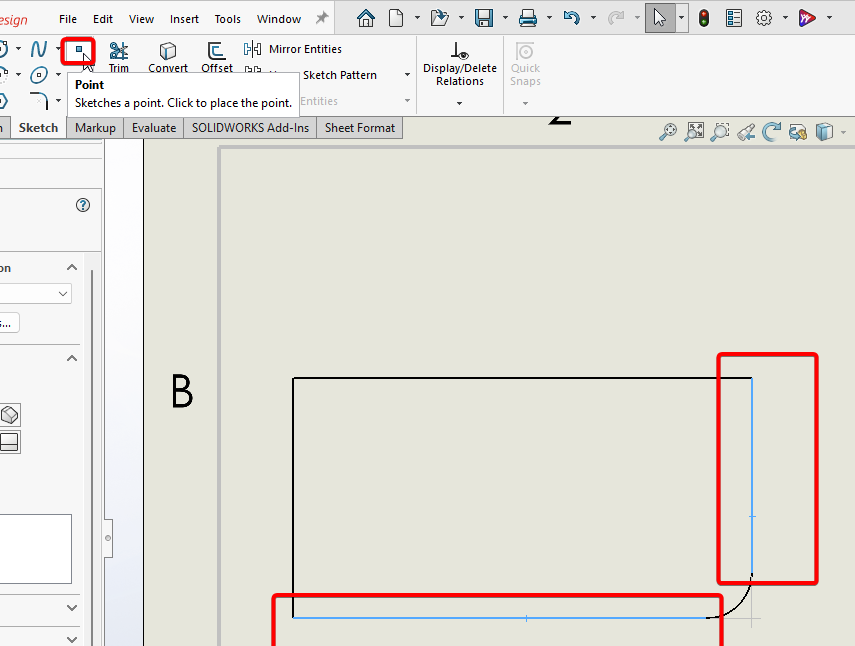Open an existing document

pyautogui.click(x=439, y=18)
